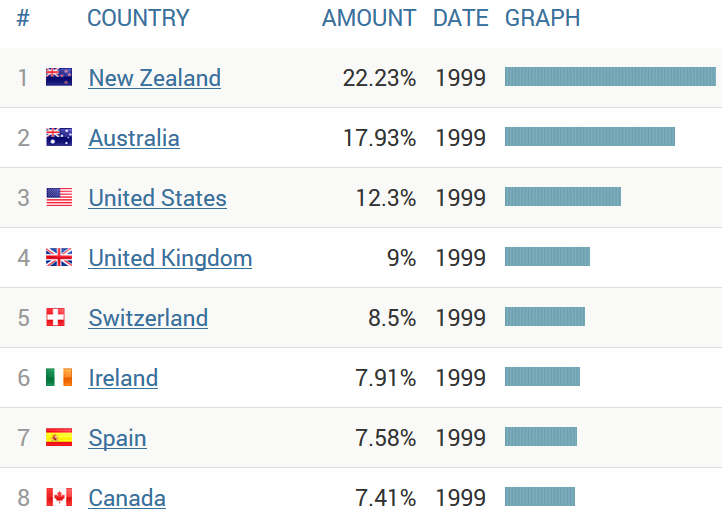
Task: Go to the Switzerland link
Action: click(148, 318)
